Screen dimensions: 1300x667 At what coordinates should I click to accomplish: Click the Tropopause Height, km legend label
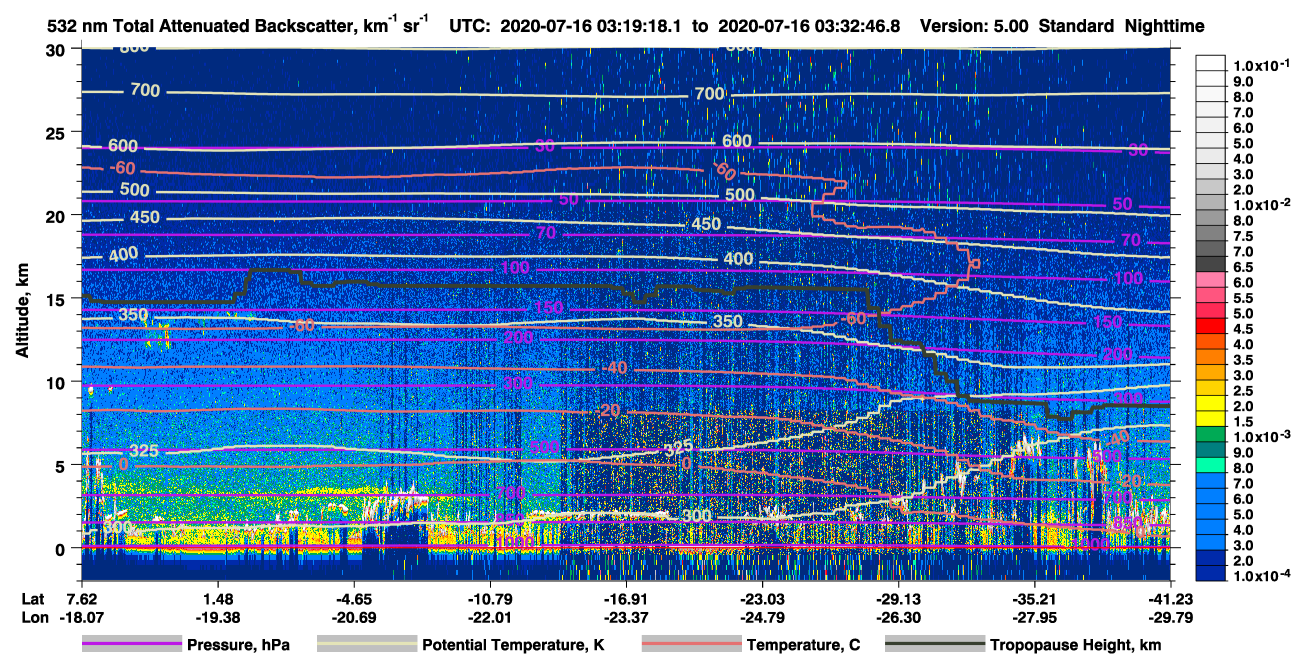pyautogui.click(x=1074, y=646)
